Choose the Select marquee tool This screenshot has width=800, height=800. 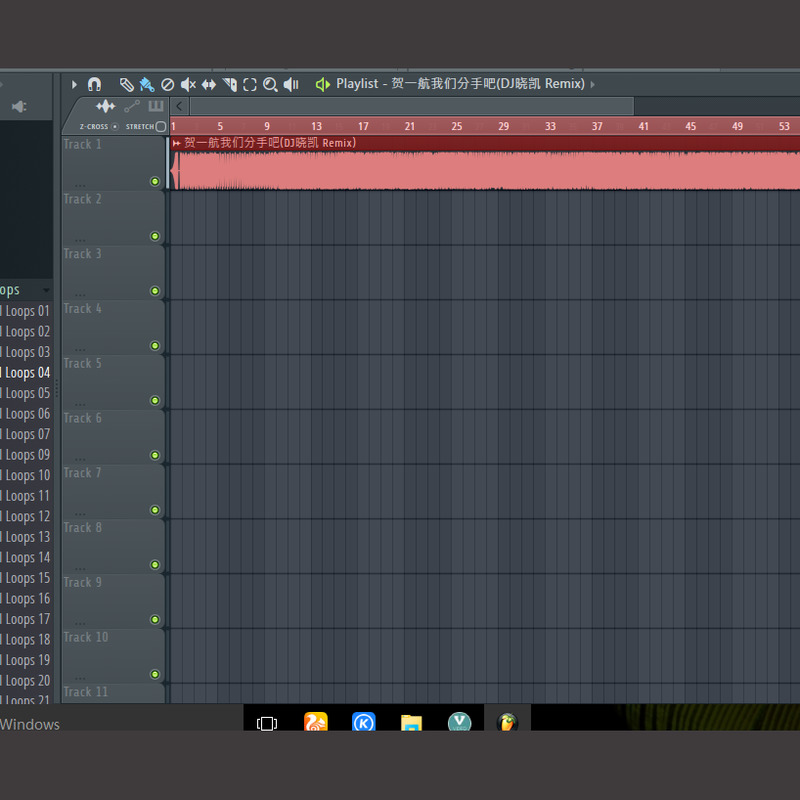coord(249,85)
